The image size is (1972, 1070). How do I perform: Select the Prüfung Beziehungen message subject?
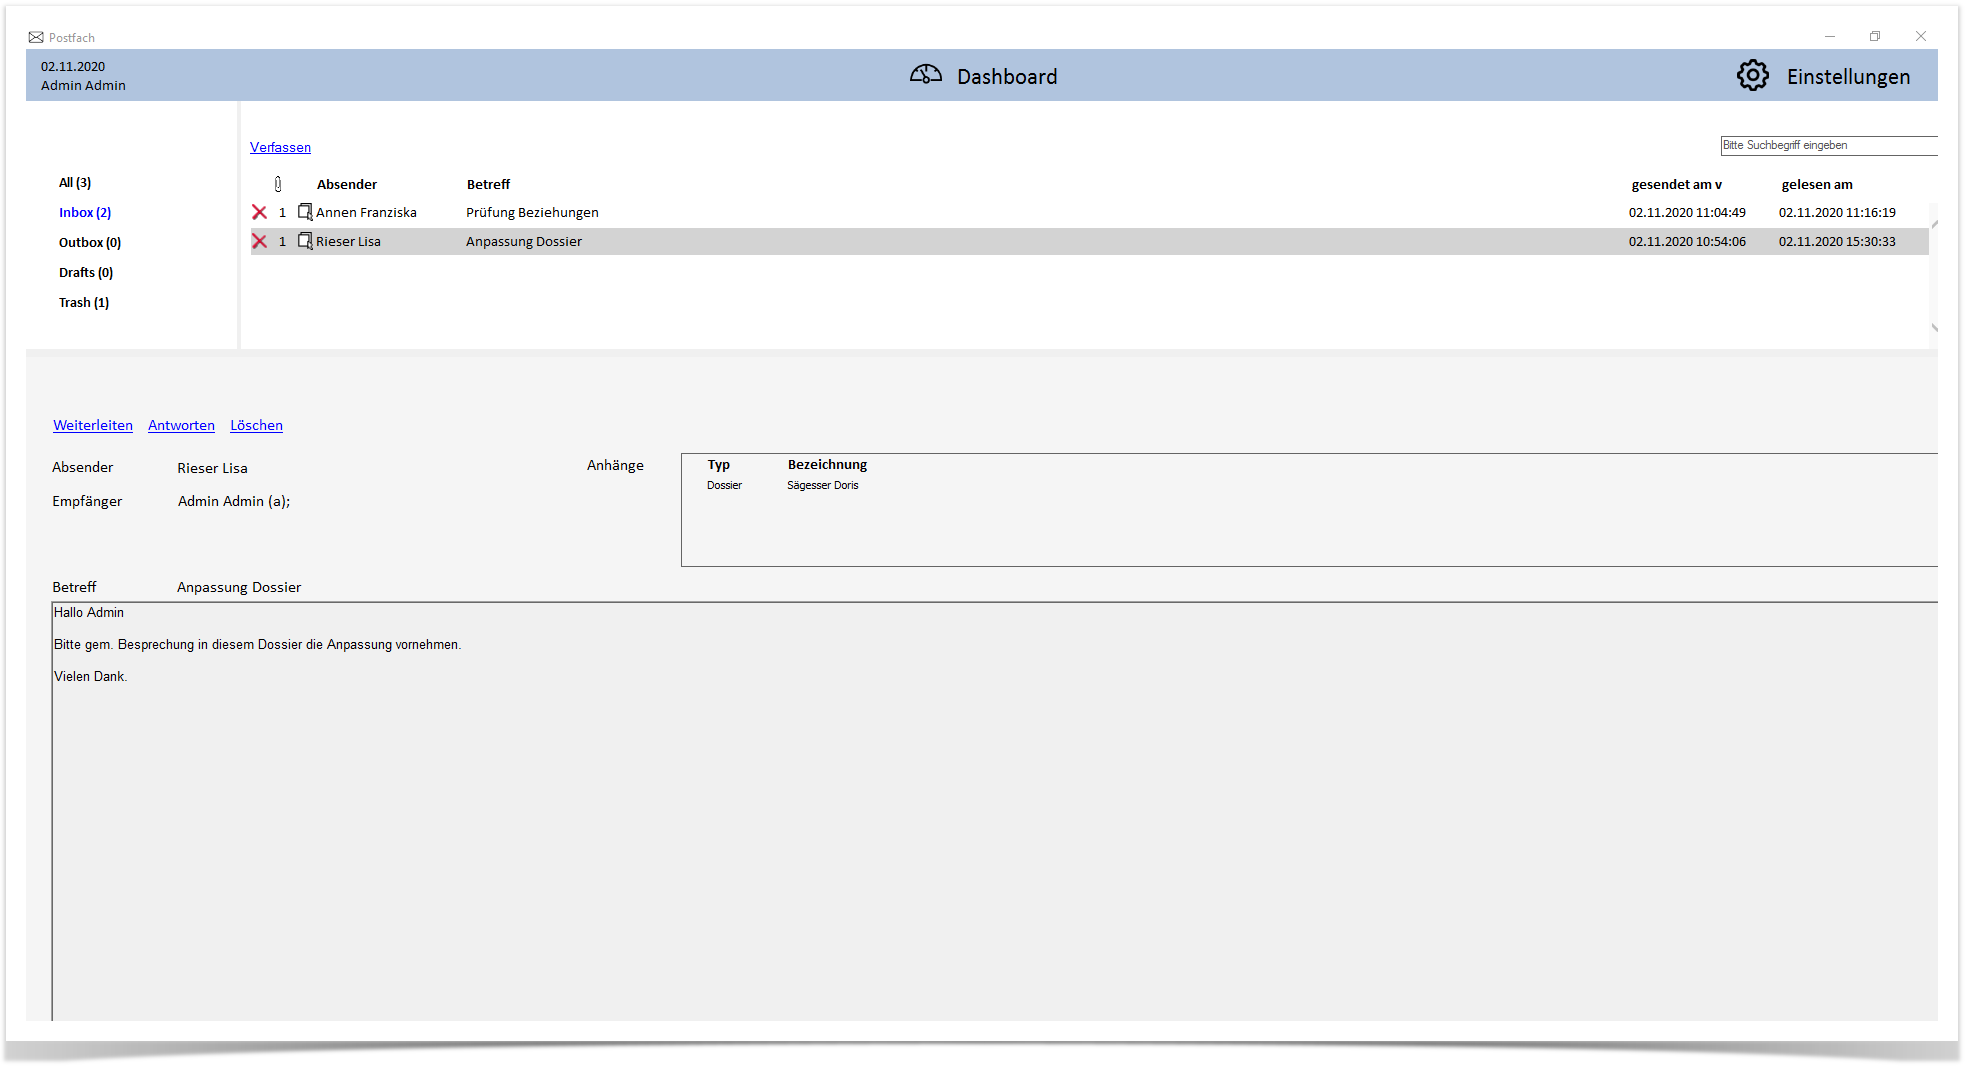click(532, 213)
